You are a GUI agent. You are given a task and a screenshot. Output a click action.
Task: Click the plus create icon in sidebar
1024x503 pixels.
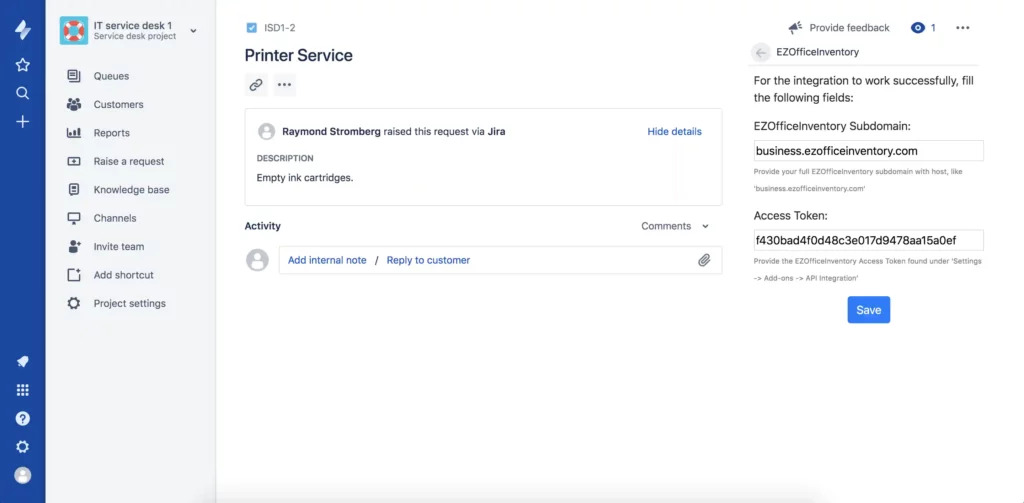coord(22,121)
